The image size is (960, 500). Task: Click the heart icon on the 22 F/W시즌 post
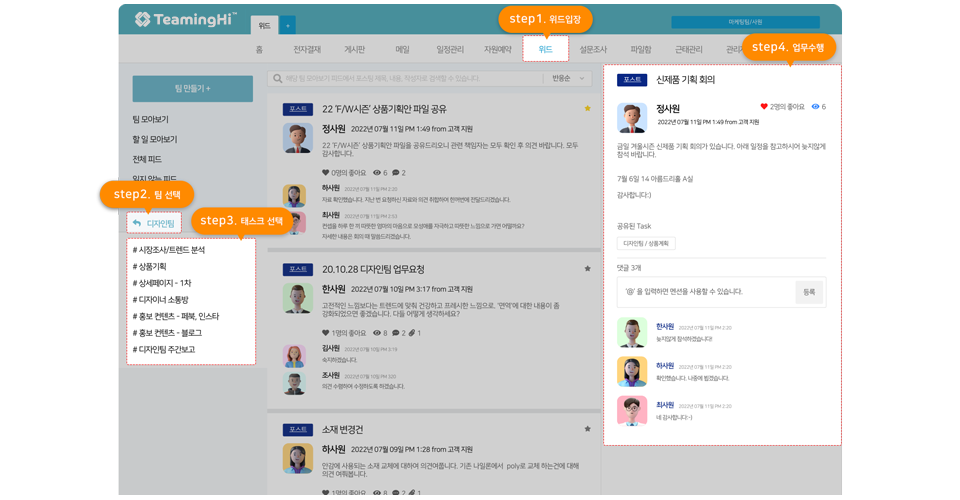click(326, 173)
